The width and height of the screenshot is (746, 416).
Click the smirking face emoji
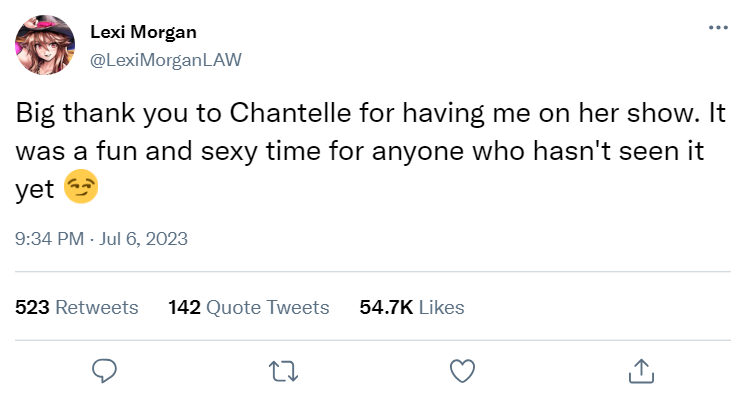pyautogui.click(x=81, y=188)
